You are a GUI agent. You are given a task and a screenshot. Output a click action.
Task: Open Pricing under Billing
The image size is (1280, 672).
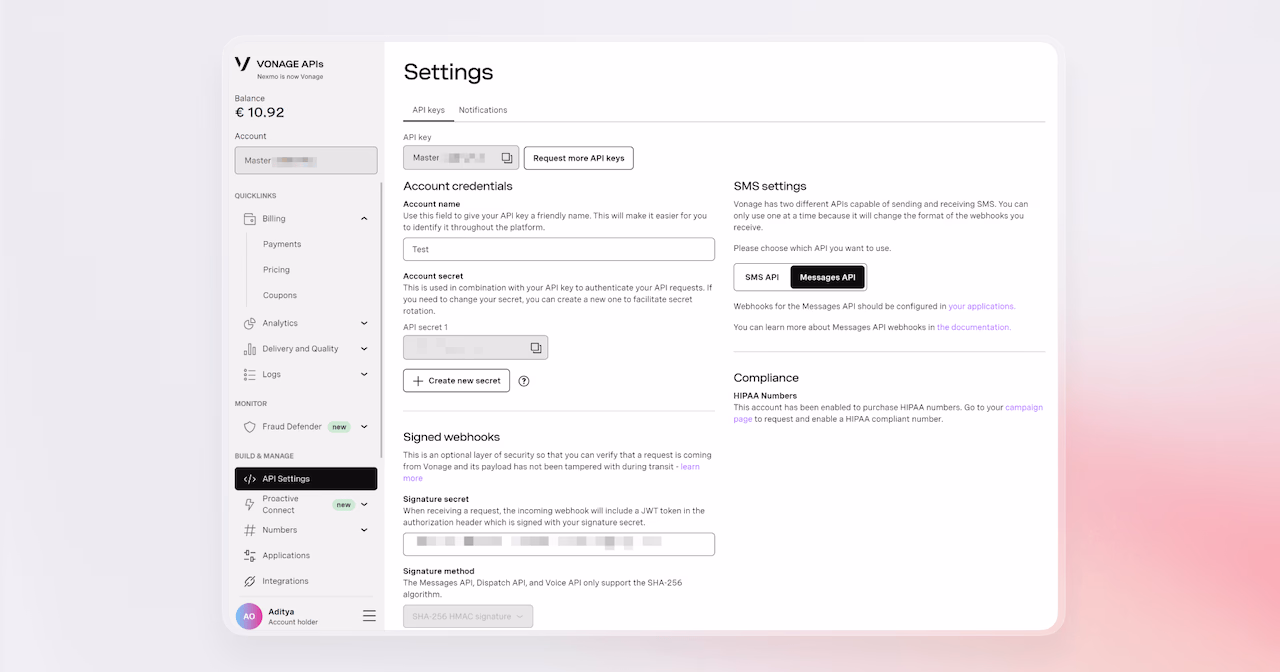[276, 270]
